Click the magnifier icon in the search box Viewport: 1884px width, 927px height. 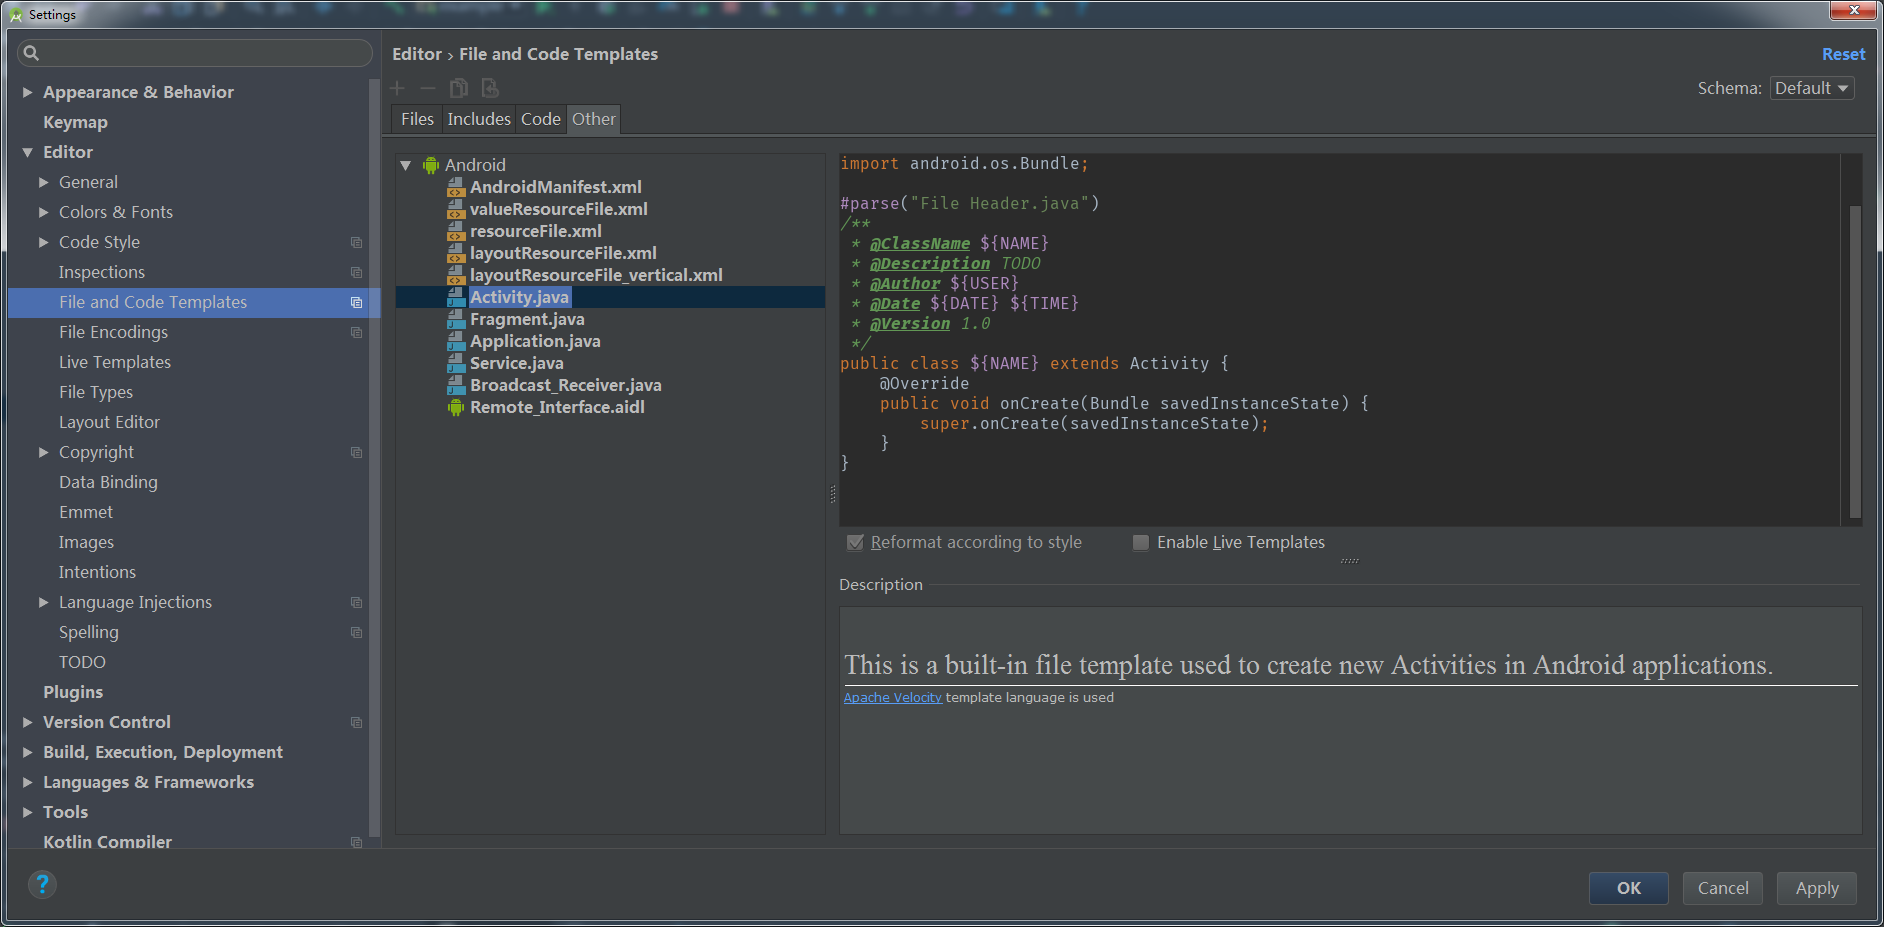[x=32, y=53]
